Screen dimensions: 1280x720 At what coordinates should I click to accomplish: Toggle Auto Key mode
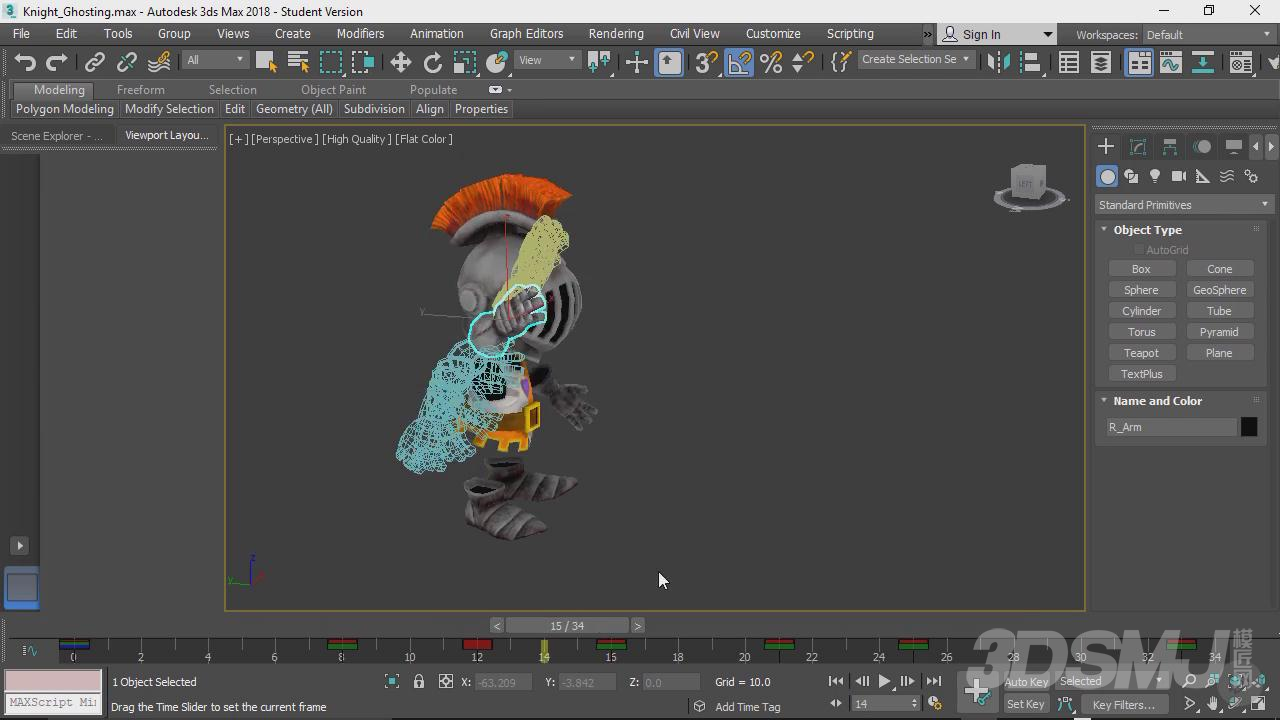coord(1026,682)
